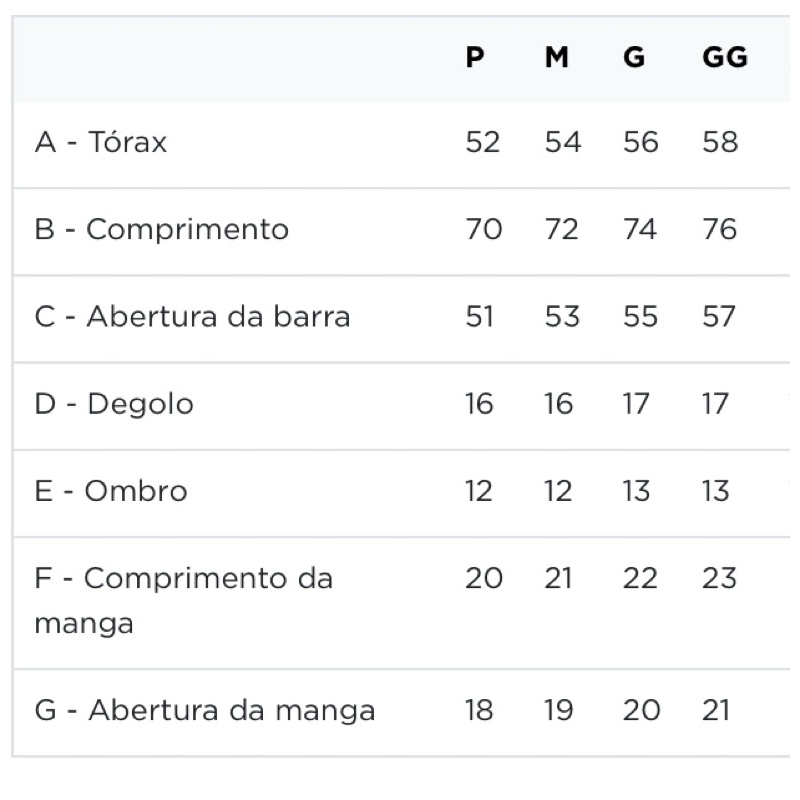Click the D - Degolo row label

114,404
